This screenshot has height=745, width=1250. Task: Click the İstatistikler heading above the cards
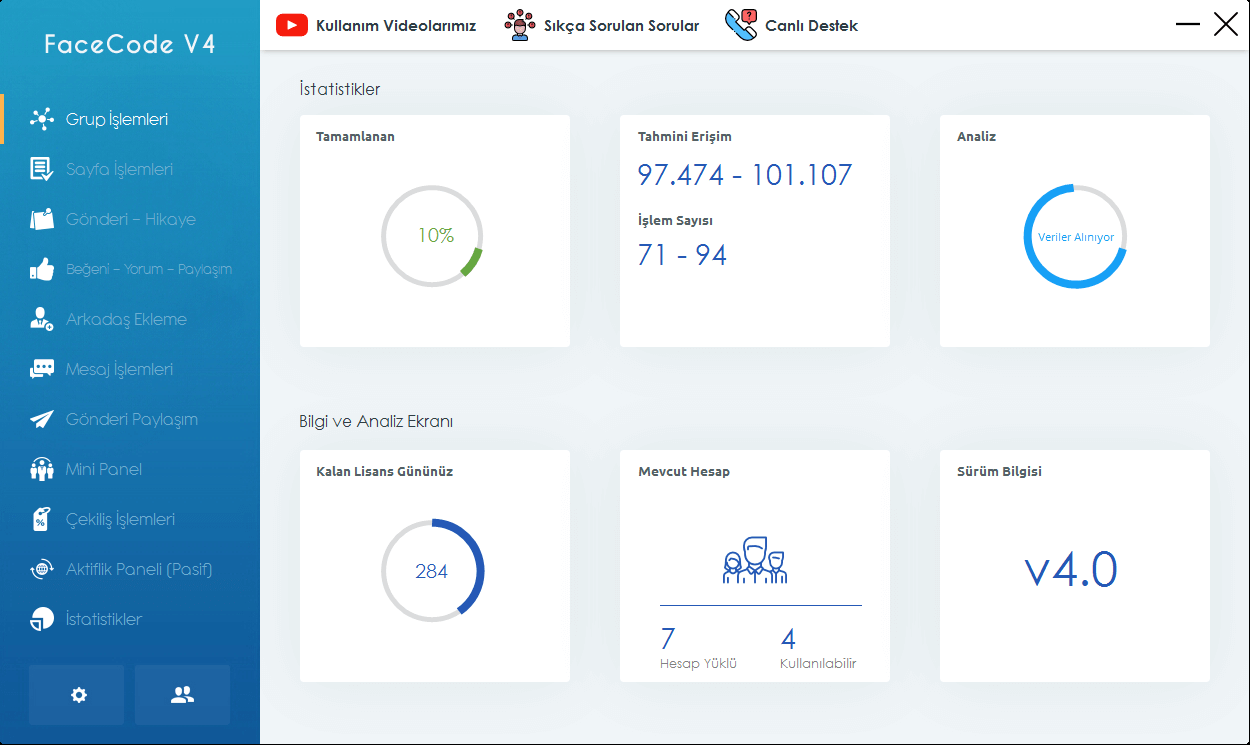click(x=339, y=89)
